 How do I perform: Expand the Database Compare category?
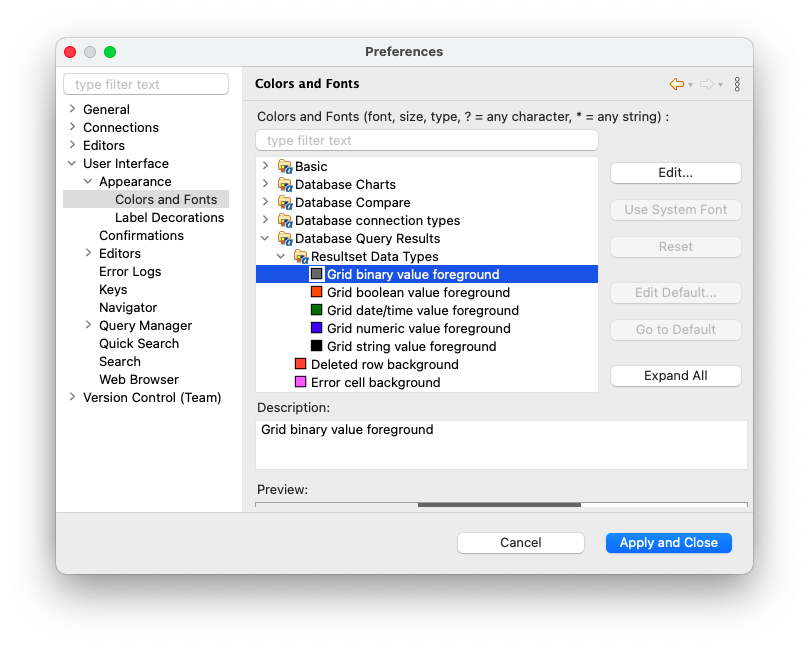click(265, 202)
